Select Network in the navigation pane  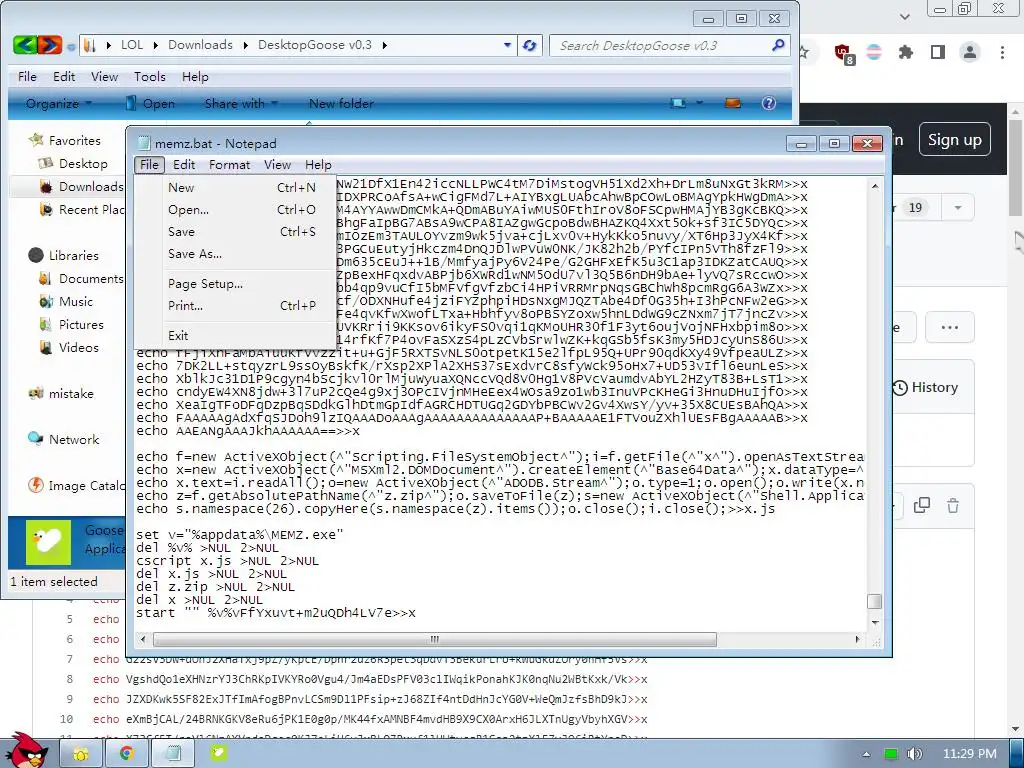tap(63, 440)
